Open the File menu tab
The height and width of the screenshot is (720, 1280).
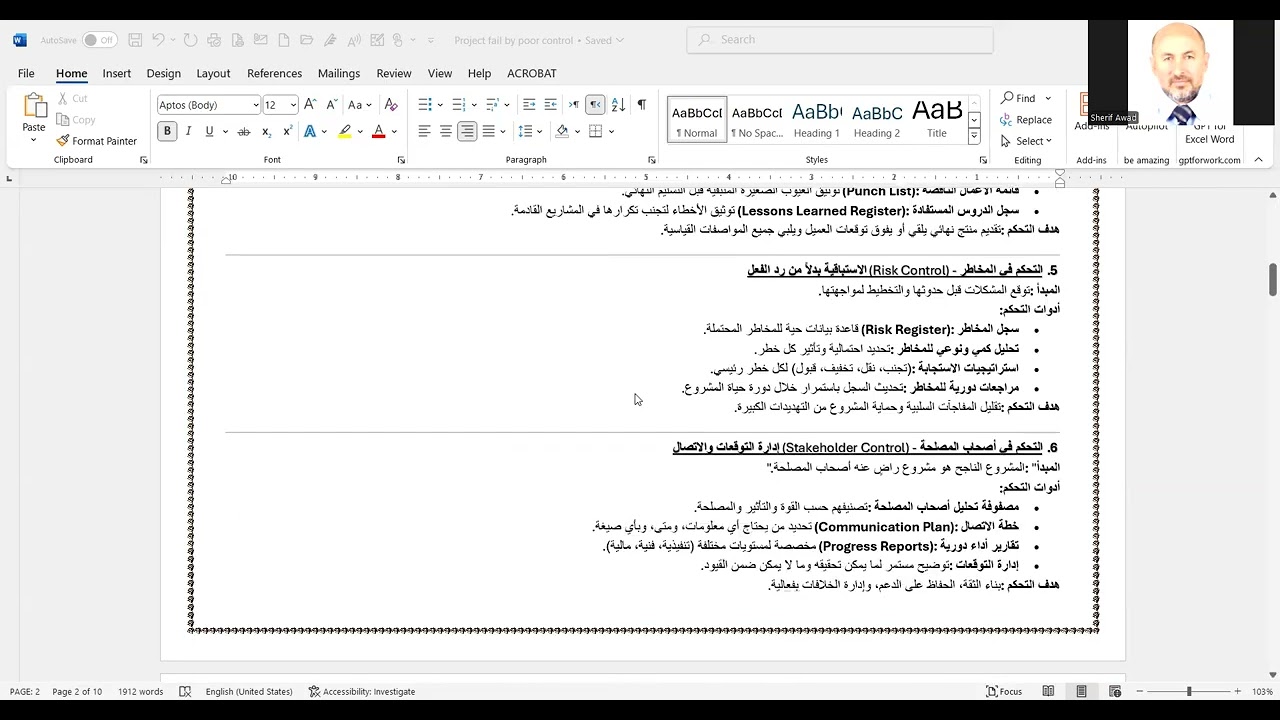point(26,73)
